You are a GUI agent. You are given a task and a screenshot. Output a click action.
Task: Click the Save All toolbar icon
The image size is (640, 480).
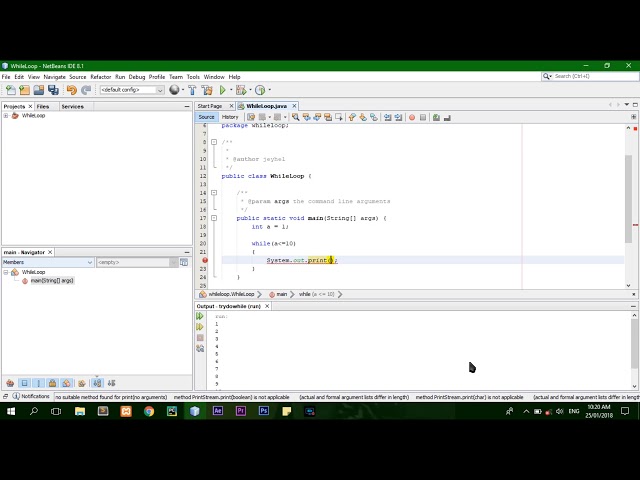pyautogui.click(x=53, y=90)
